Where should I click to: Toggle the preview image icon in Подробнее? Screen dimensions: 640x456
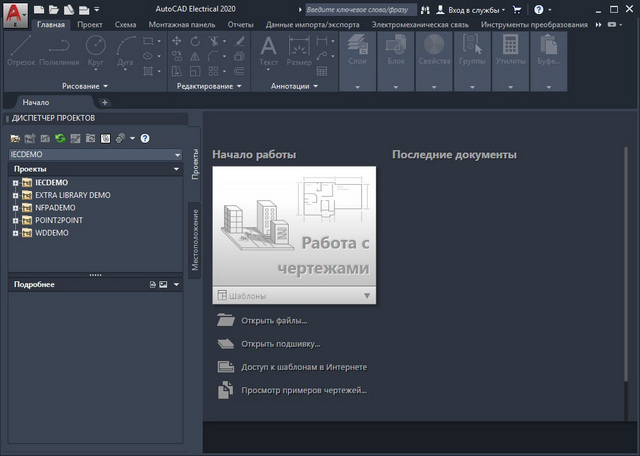[164, 285]
